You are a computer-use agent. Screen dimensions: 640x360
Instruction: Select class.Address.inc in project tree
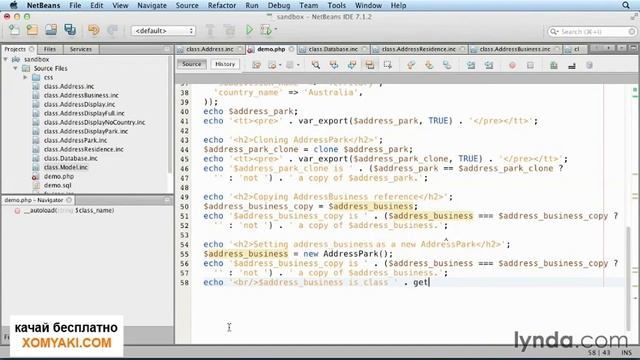[69, 86]
